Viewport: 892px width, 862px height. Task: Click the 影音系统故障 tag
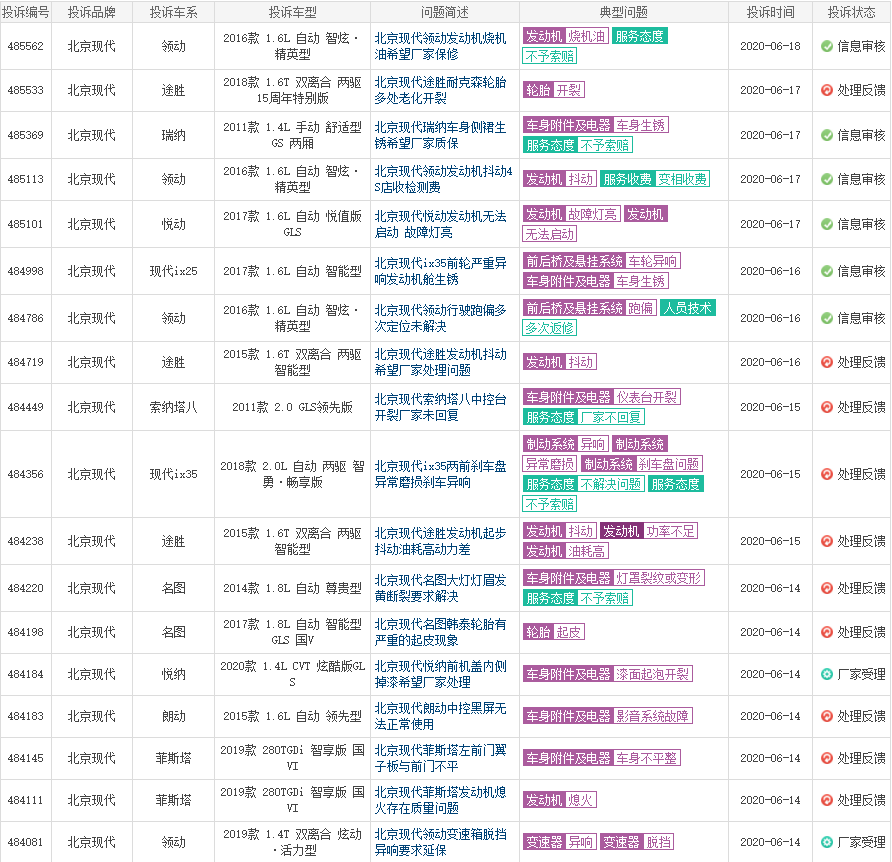(653, 716)
